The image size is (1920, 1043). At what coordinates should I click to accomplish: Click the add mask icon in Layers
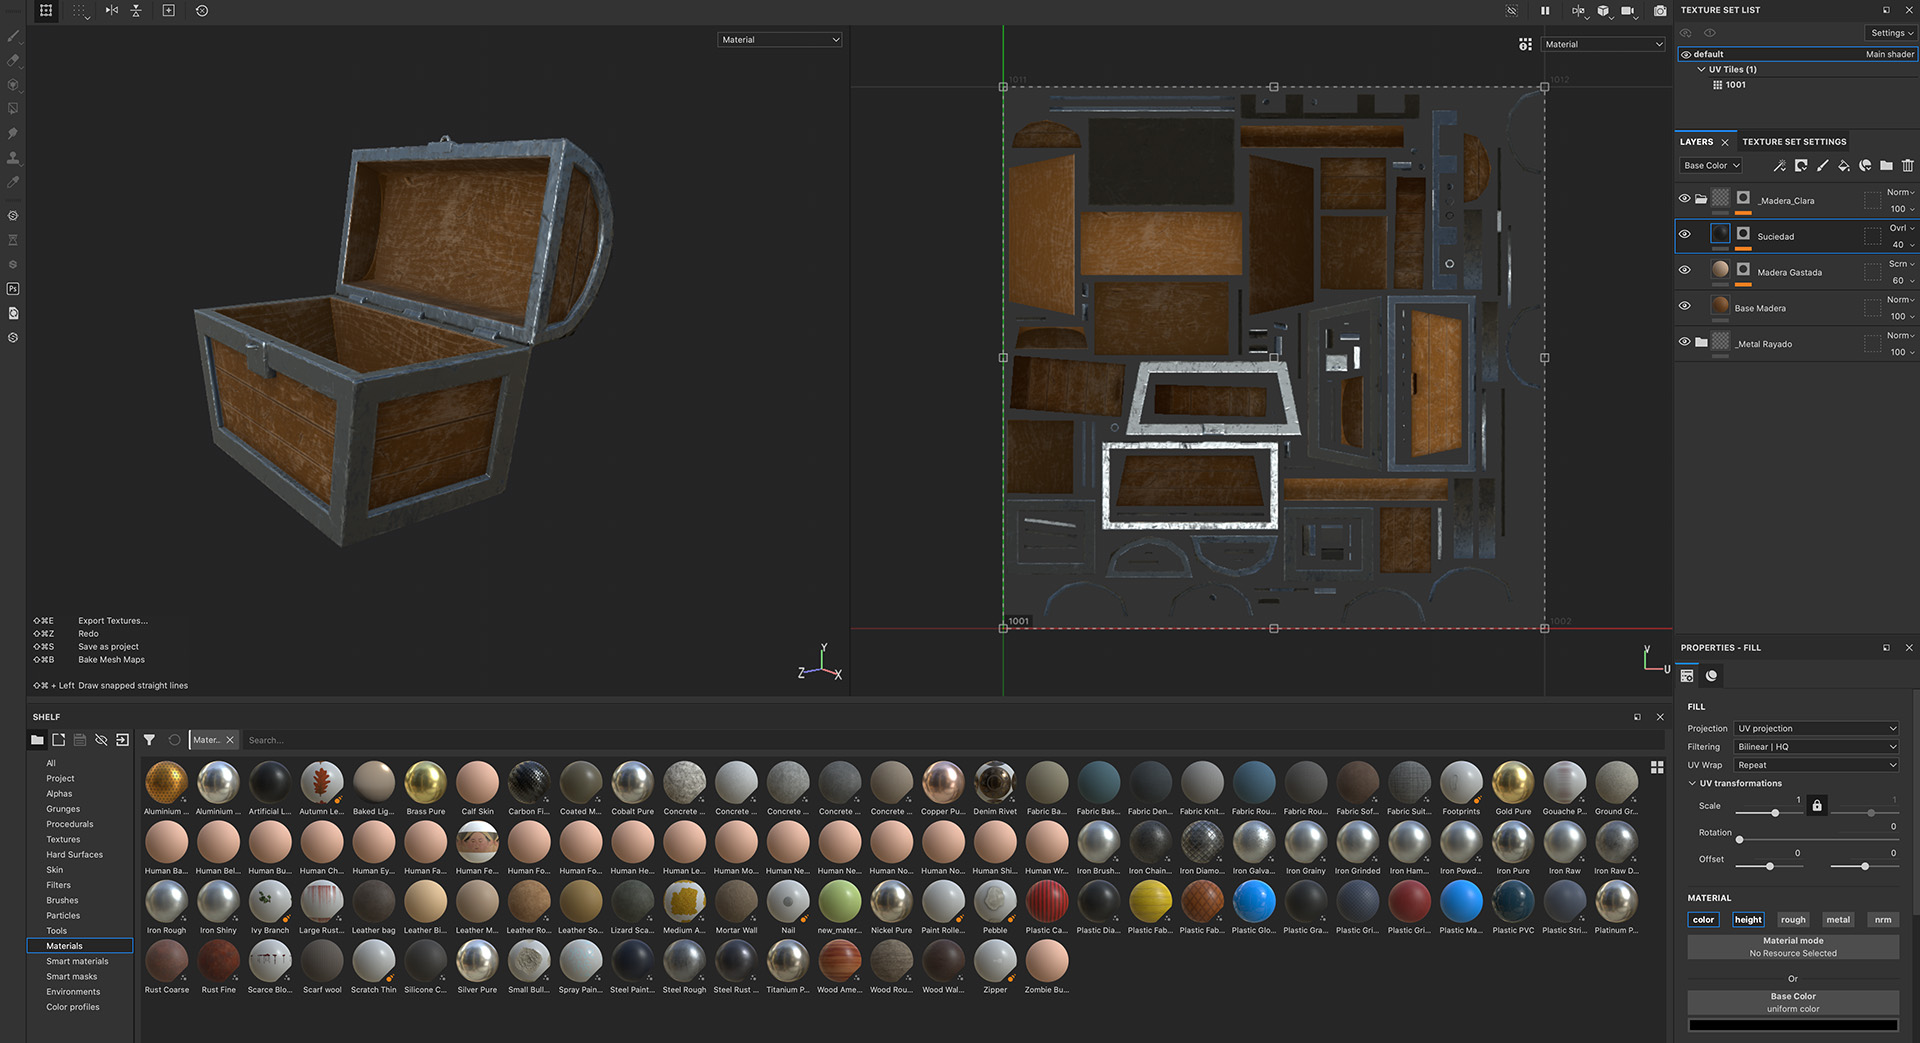(1801, 166)
